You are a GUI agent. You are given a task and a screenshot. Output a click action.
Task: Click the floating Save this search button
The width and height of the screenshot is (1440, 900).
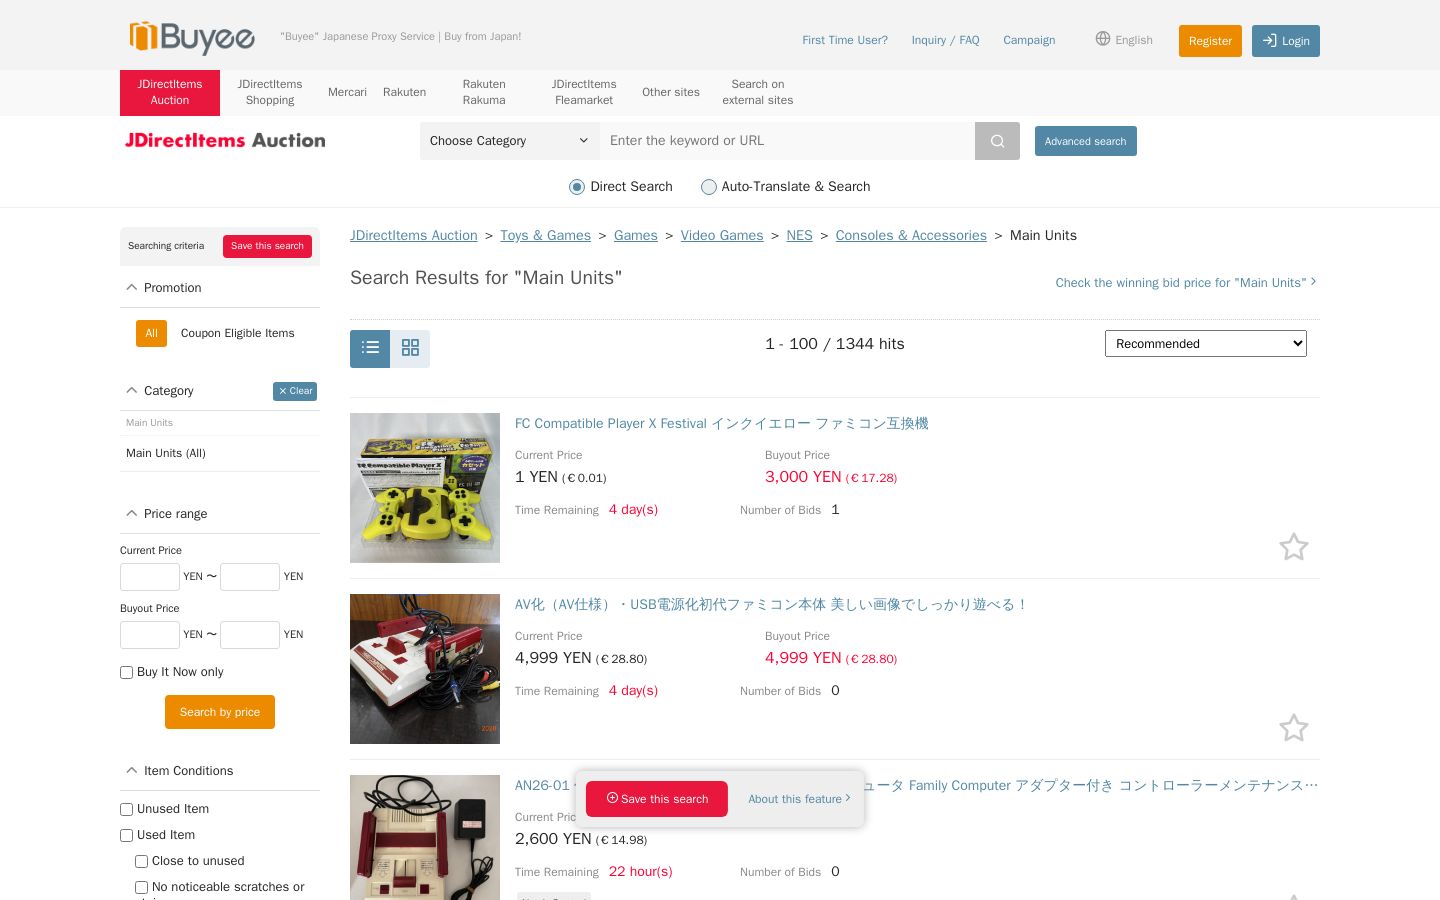(657, 799)
